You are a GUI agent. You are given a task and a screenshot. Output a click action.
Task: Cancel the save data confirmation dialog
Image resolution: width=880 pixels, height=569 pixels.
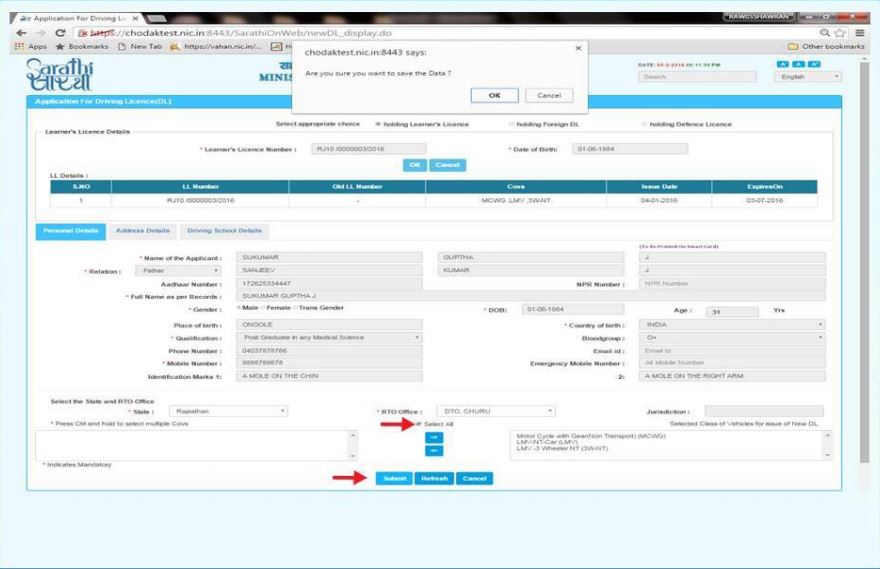click(548, 95)
